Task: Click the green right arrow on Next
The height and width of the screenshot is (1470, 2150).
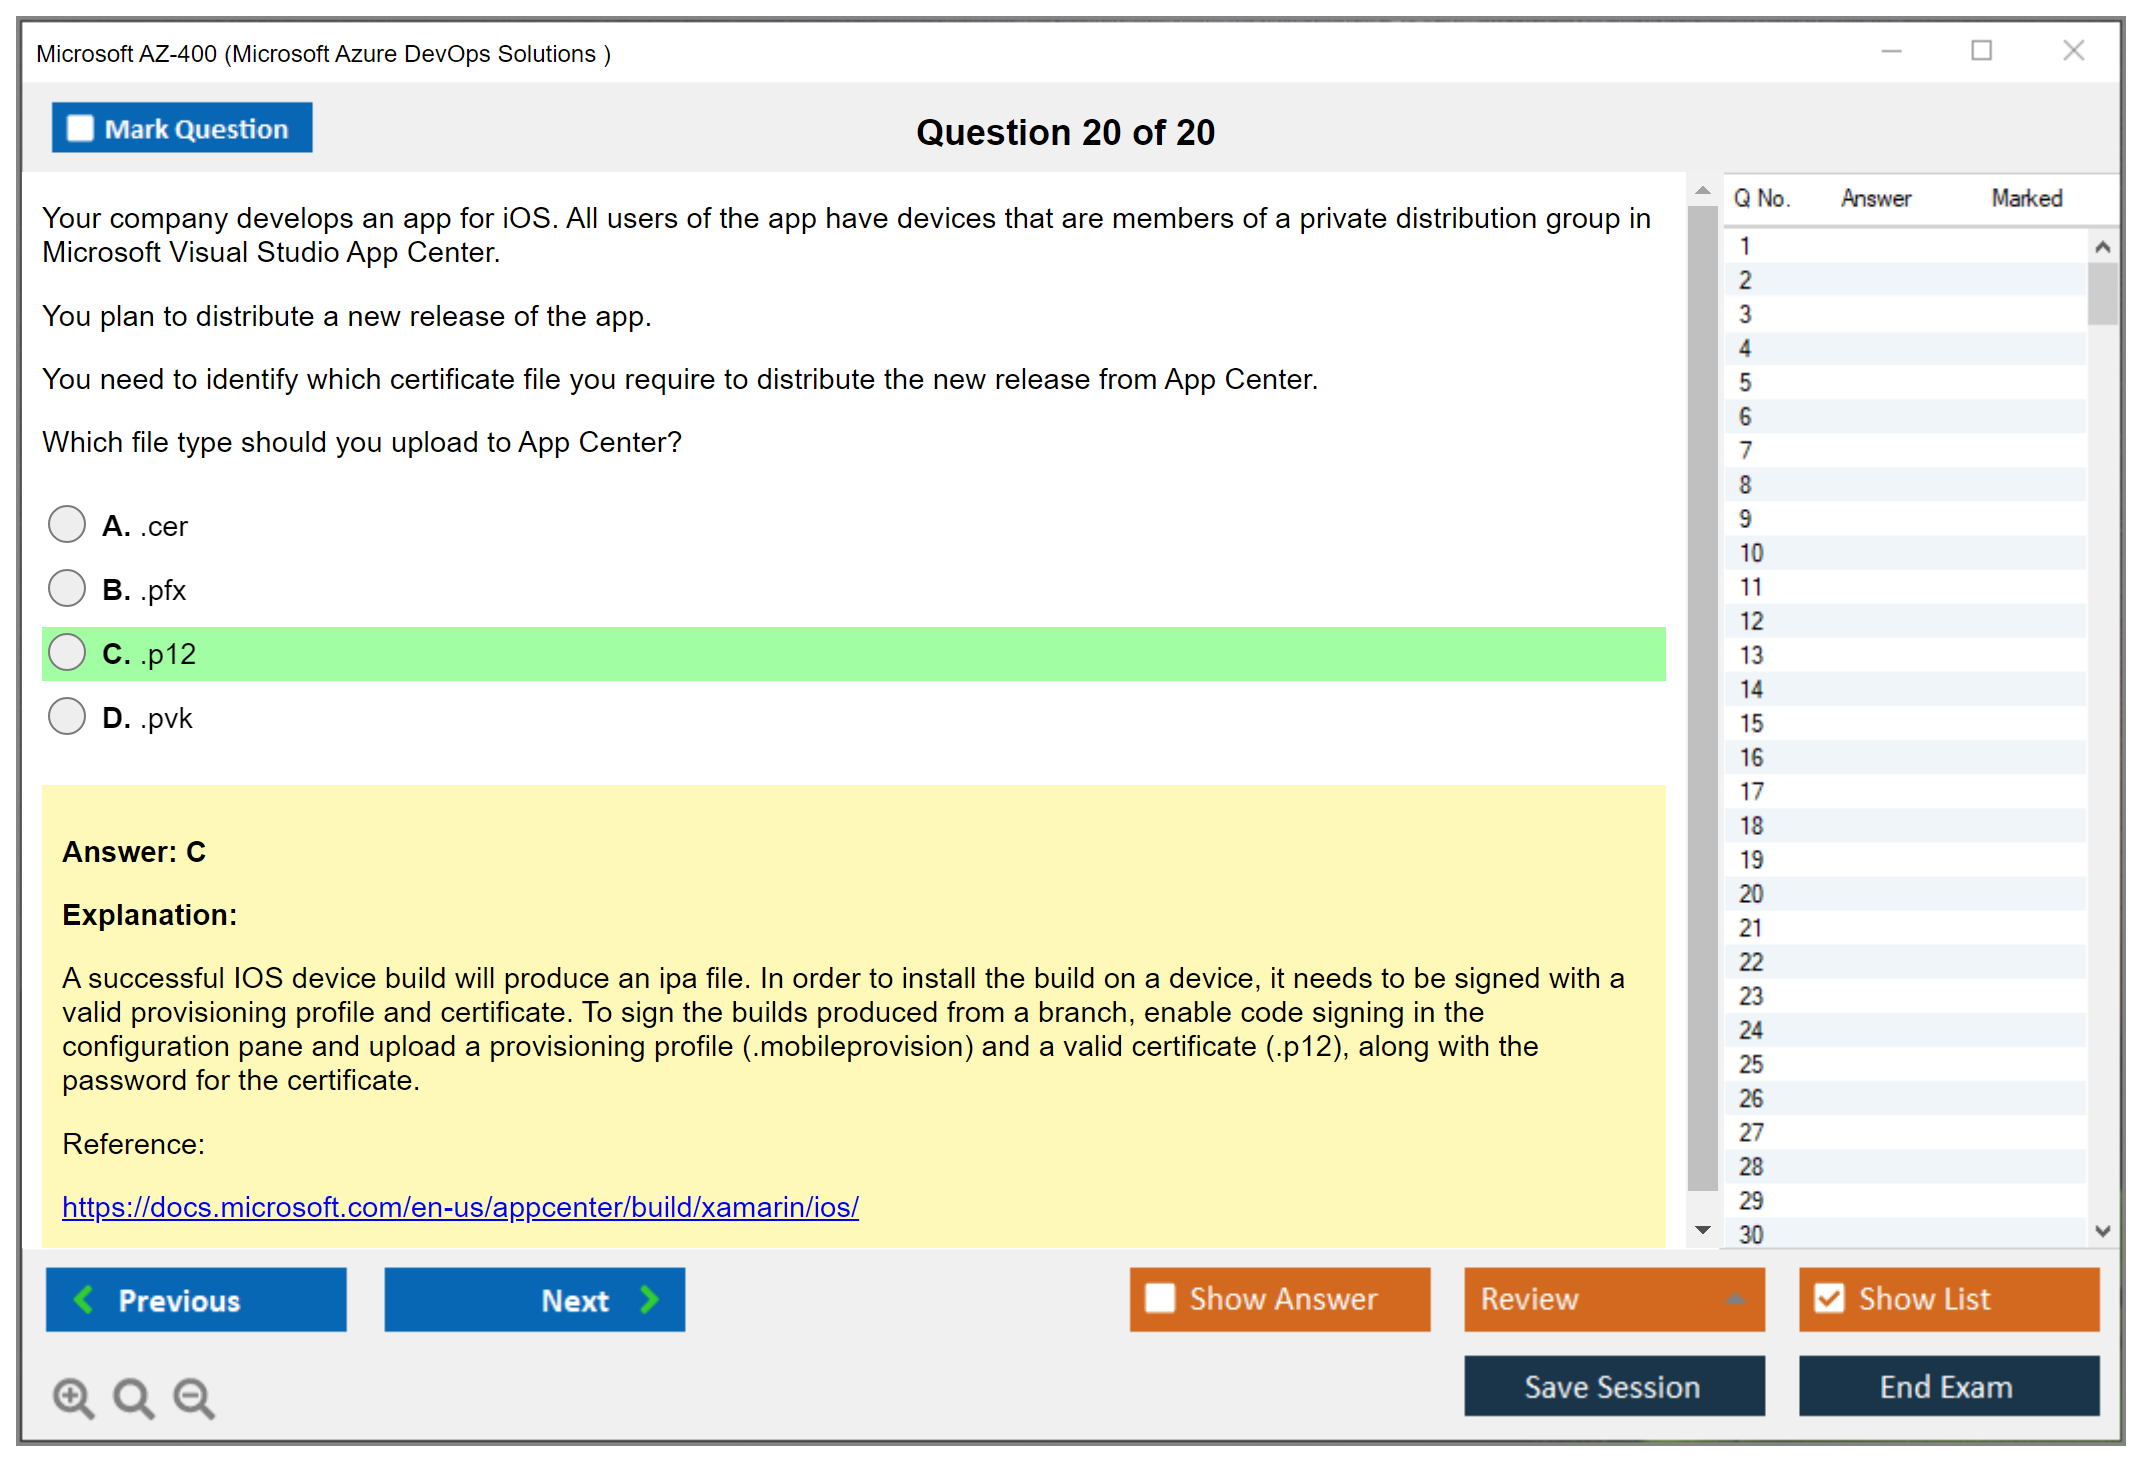Action: (650, 1299)
